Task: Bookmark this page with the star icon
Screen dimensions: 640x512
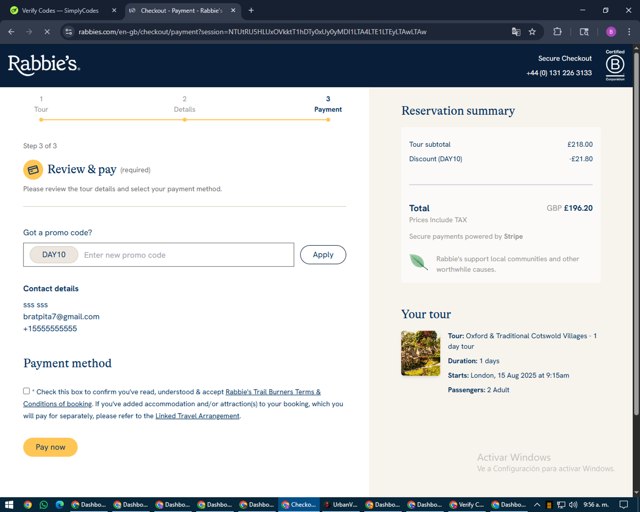Action: (532, 31)
